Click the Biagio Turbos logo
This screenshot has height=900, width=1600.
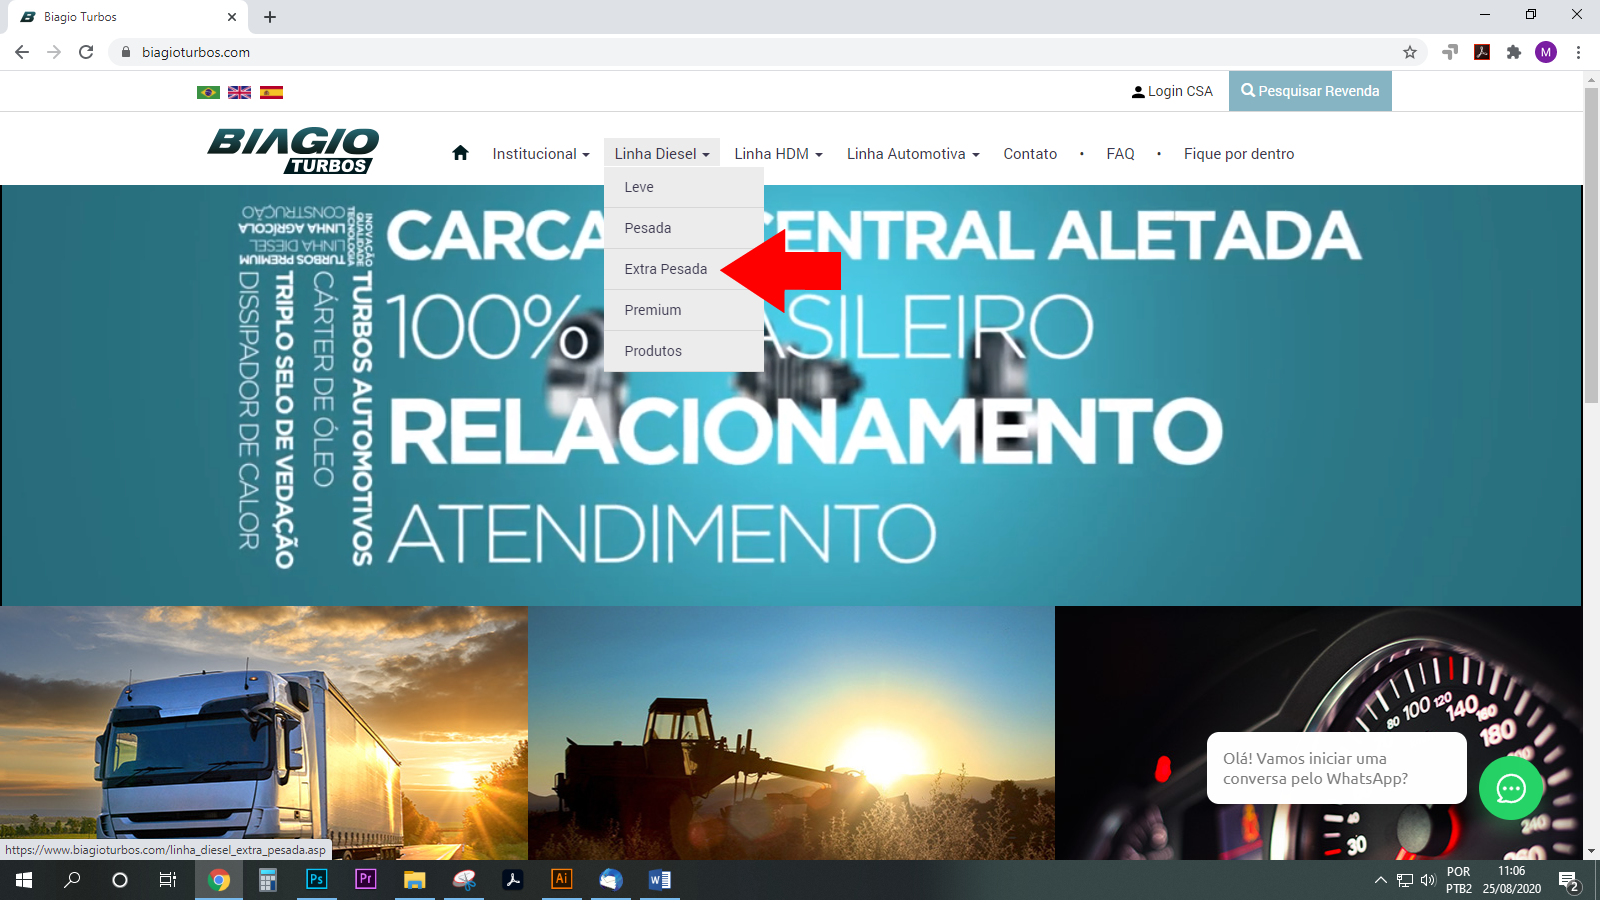[293, 151]
